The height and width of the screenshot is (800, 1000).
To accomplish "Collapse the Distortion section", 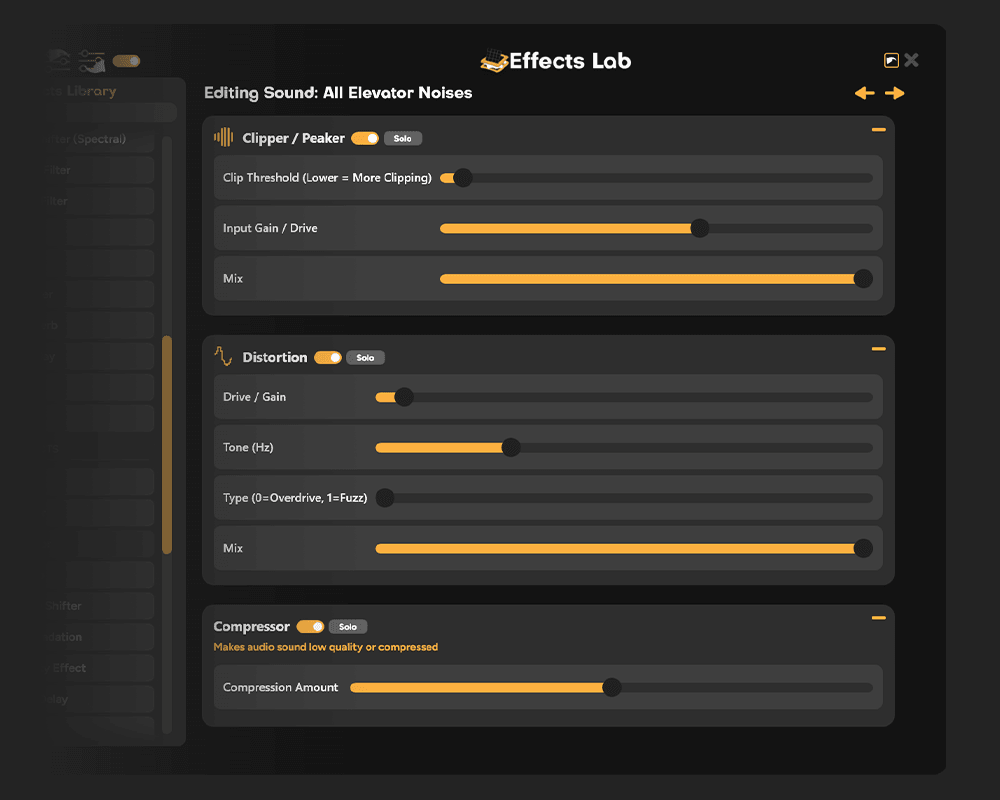I will click(x=878, y=349).
